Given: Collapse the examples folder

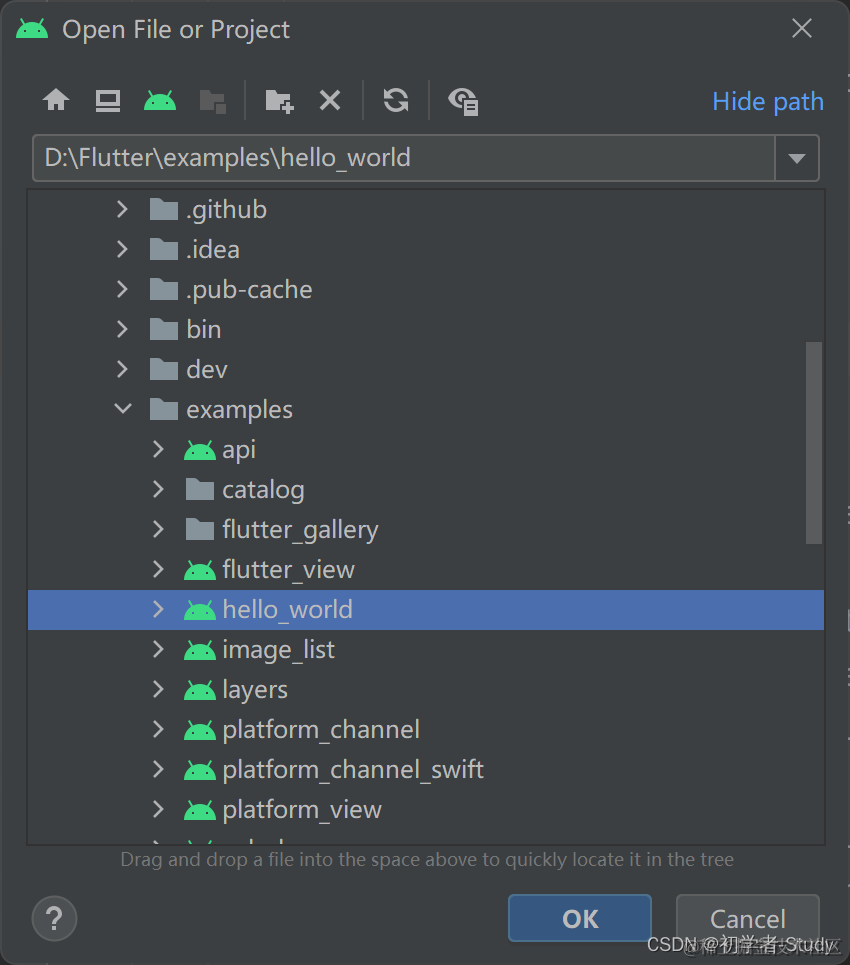Looking at the screenshot, I should (x=123, y=409).
